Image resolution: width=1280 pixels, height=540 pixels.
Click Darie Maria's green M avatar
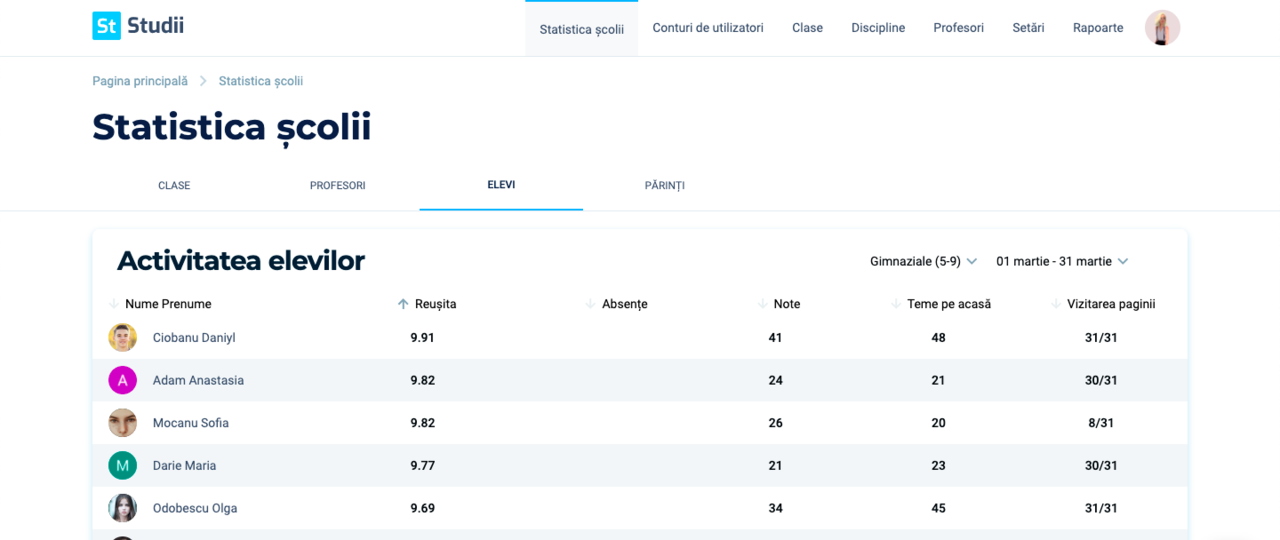pyautogui.click(x=122, y=466)
